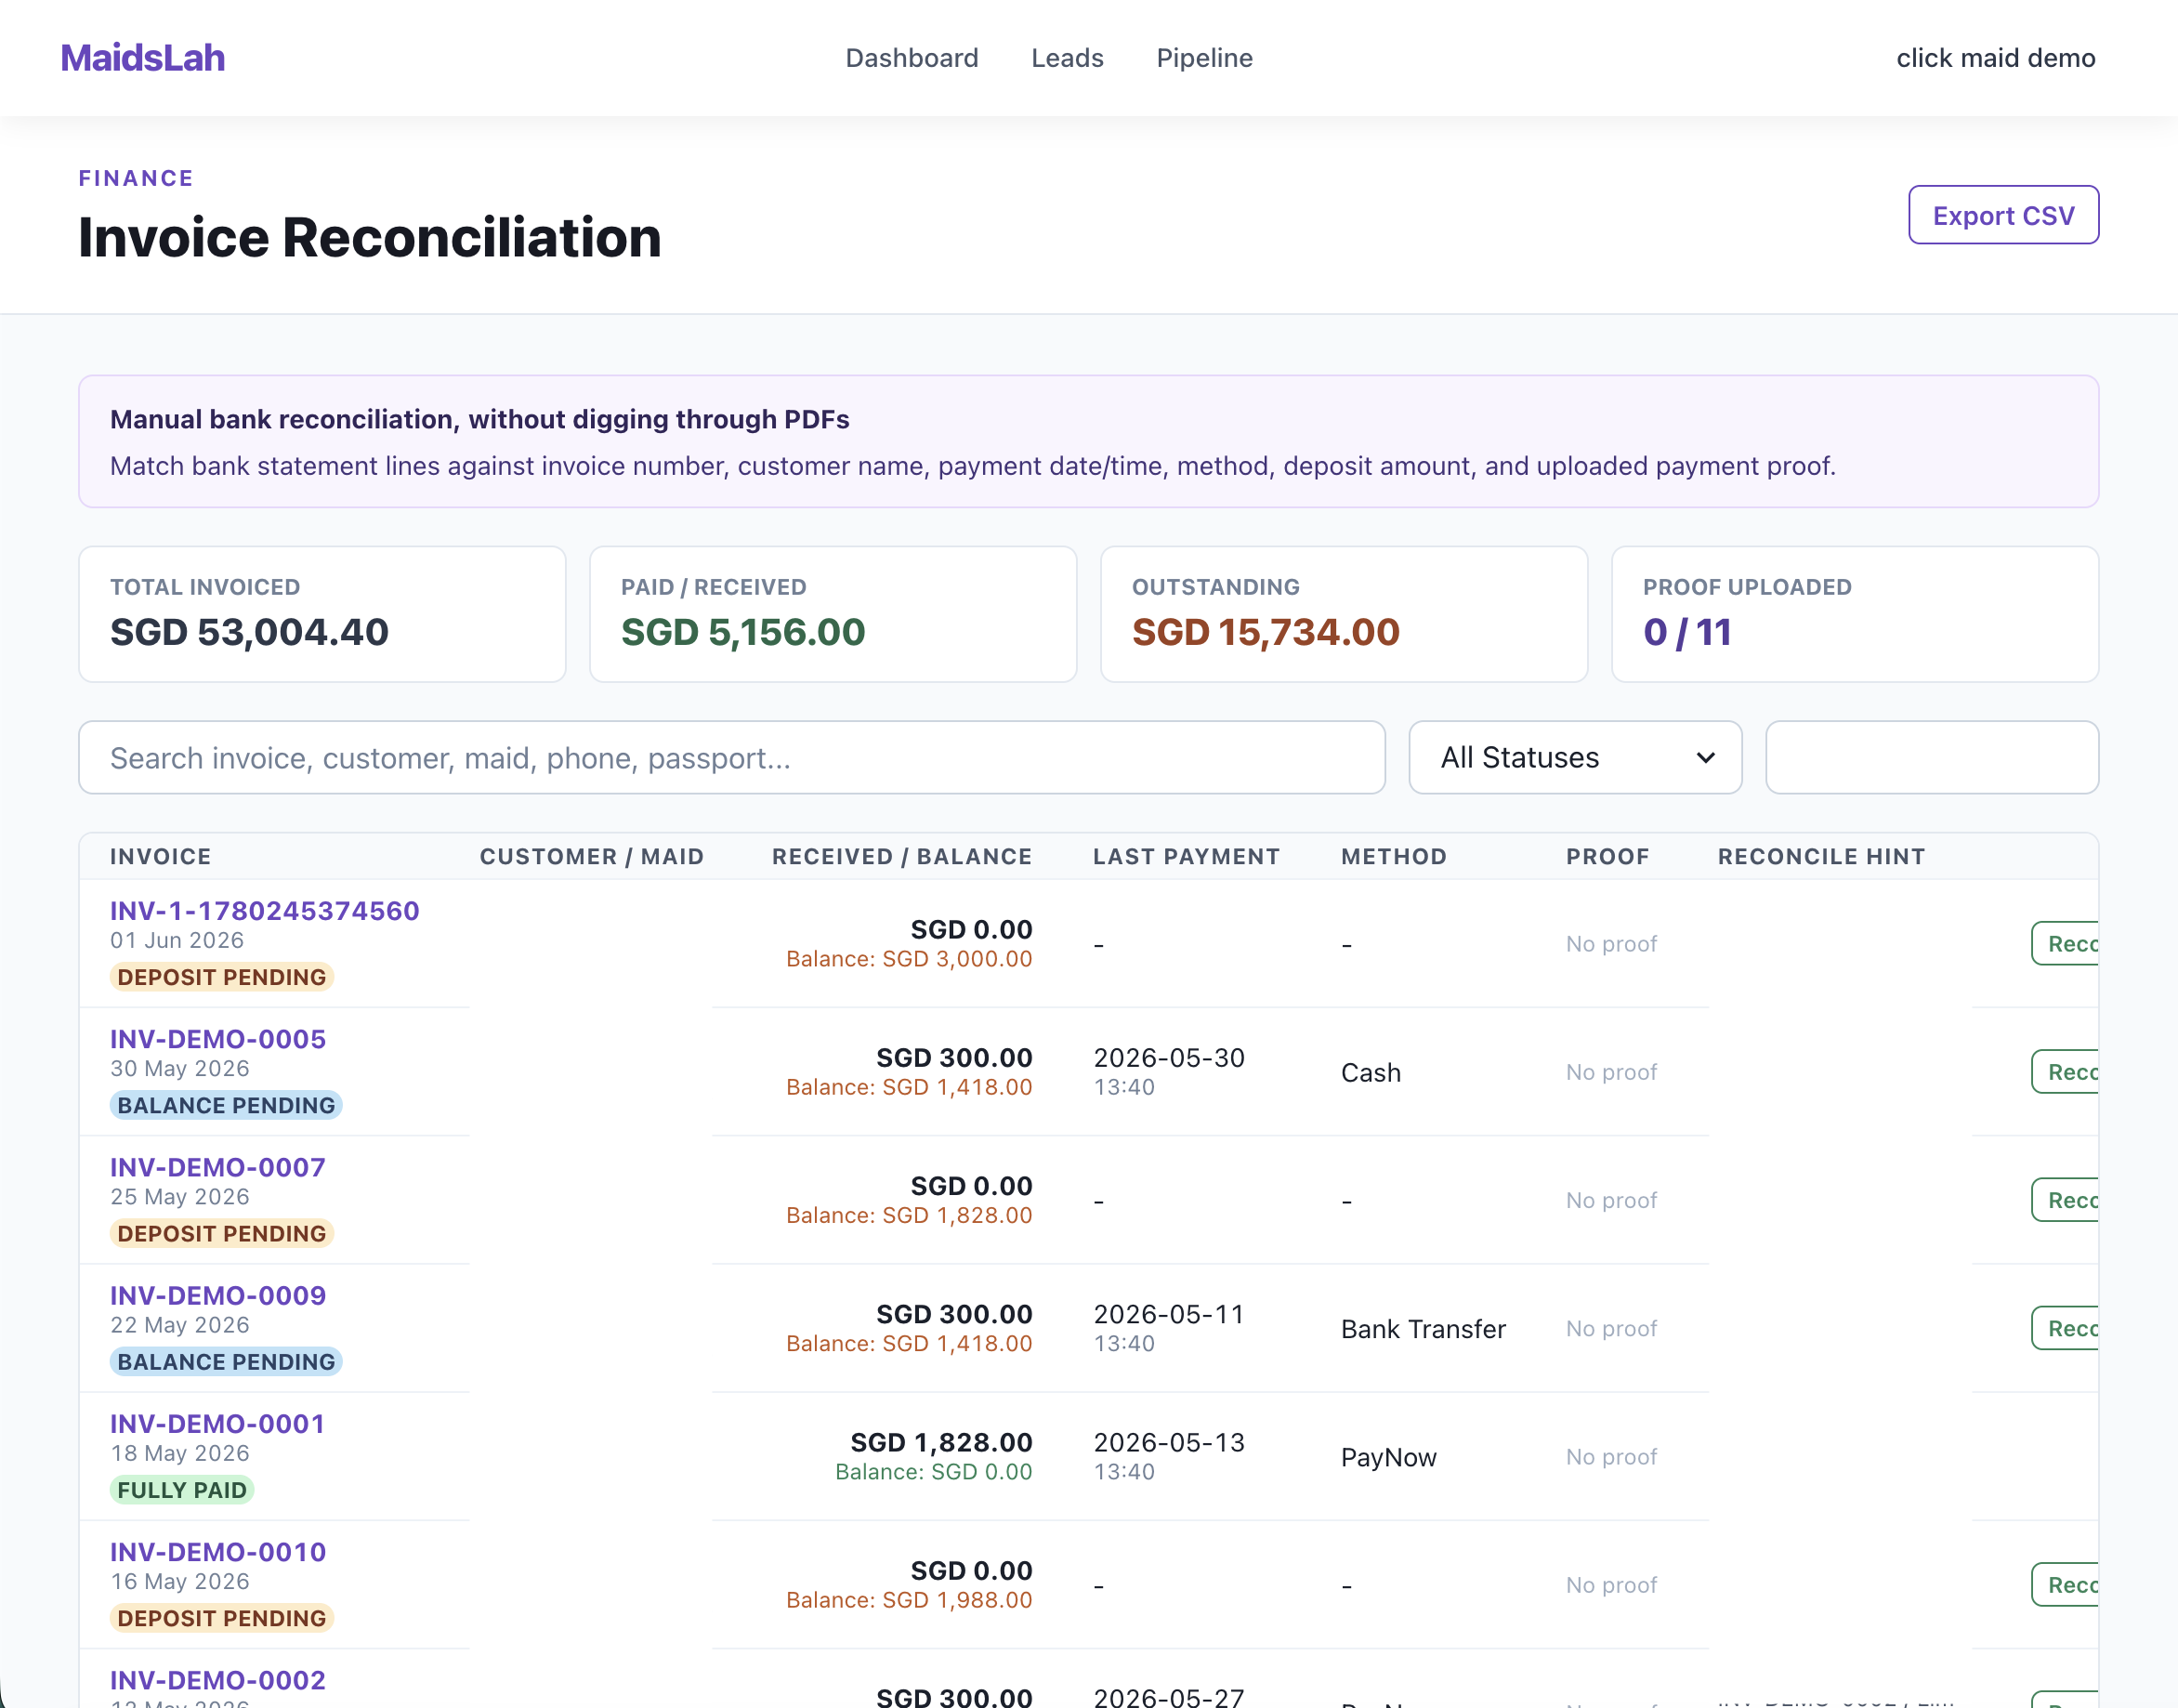The image size is (2178, 1708).
Task: Open invoice INV-DEMO-0009
Action: click(218, 1295)
